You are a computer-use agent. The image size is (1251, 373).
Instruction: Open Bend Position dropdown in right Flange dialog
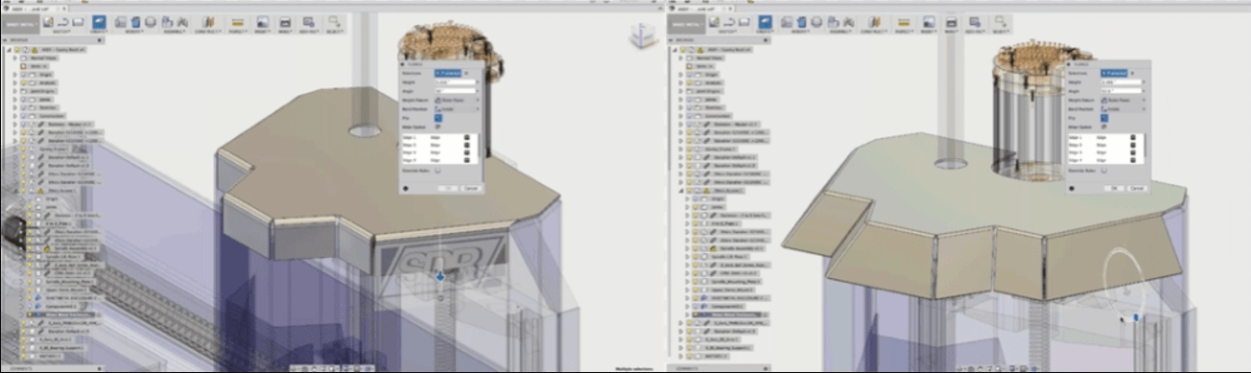[1122, 109]
